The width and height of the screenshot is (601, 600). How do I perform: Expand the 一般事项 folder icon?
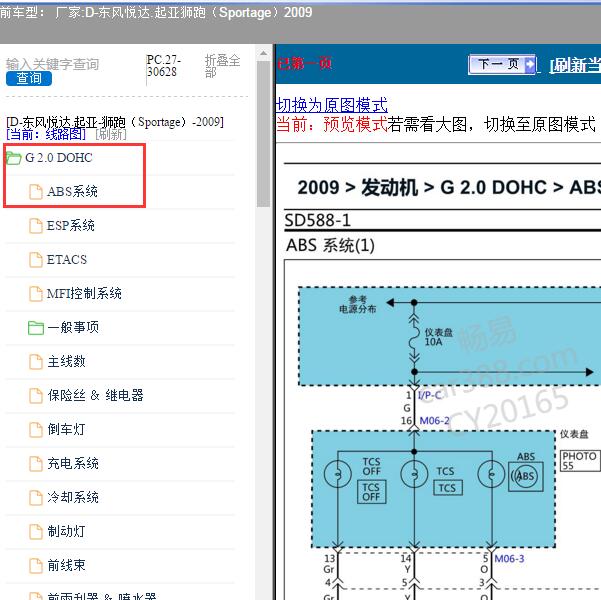[x=36, y=328]
